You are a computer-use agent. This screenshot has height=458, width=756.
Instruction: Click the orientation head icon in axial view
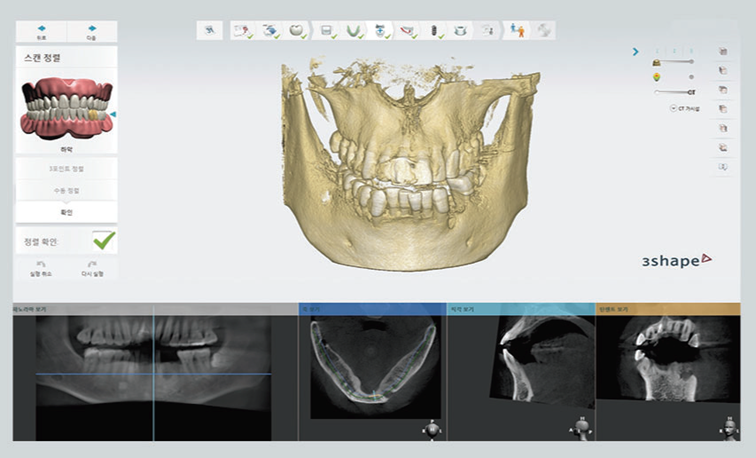[432, 429]
